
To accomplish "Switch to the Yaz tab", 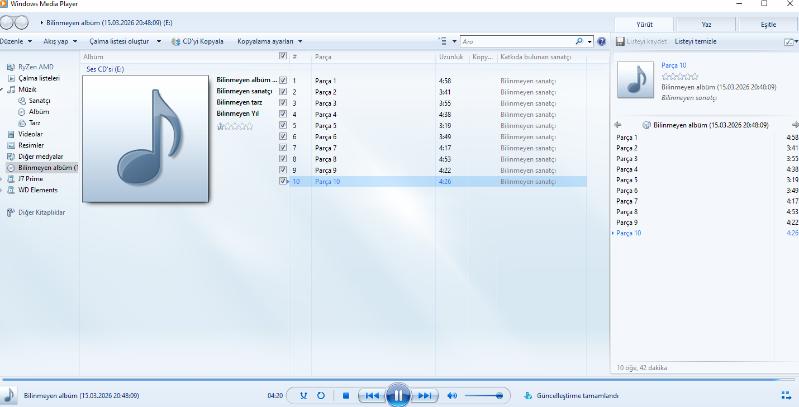I will click(706, 24).
